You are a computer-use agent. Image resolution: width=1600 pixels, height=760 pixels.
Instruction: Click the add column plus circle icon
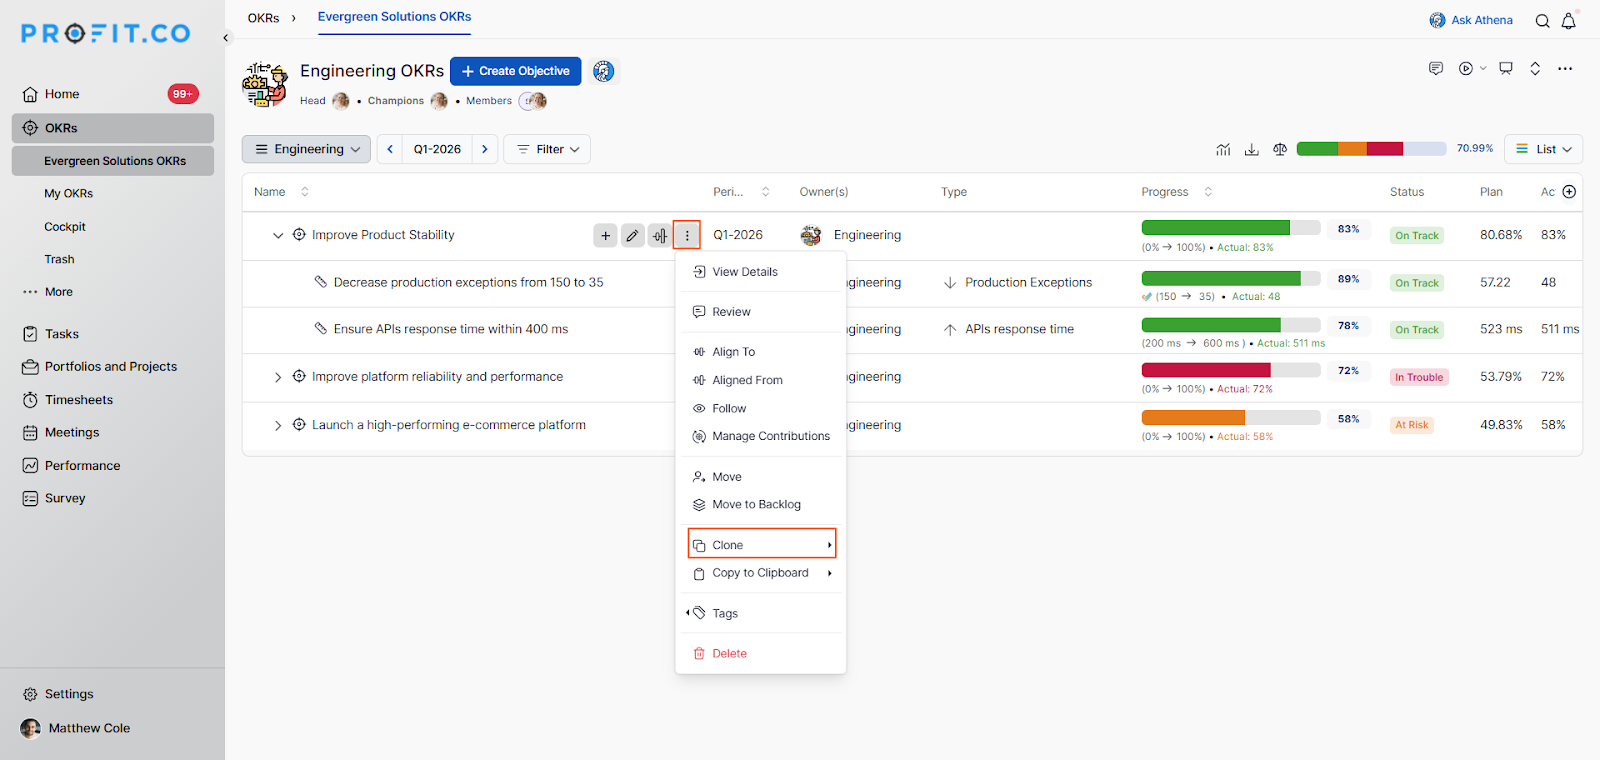point(1569,192)
